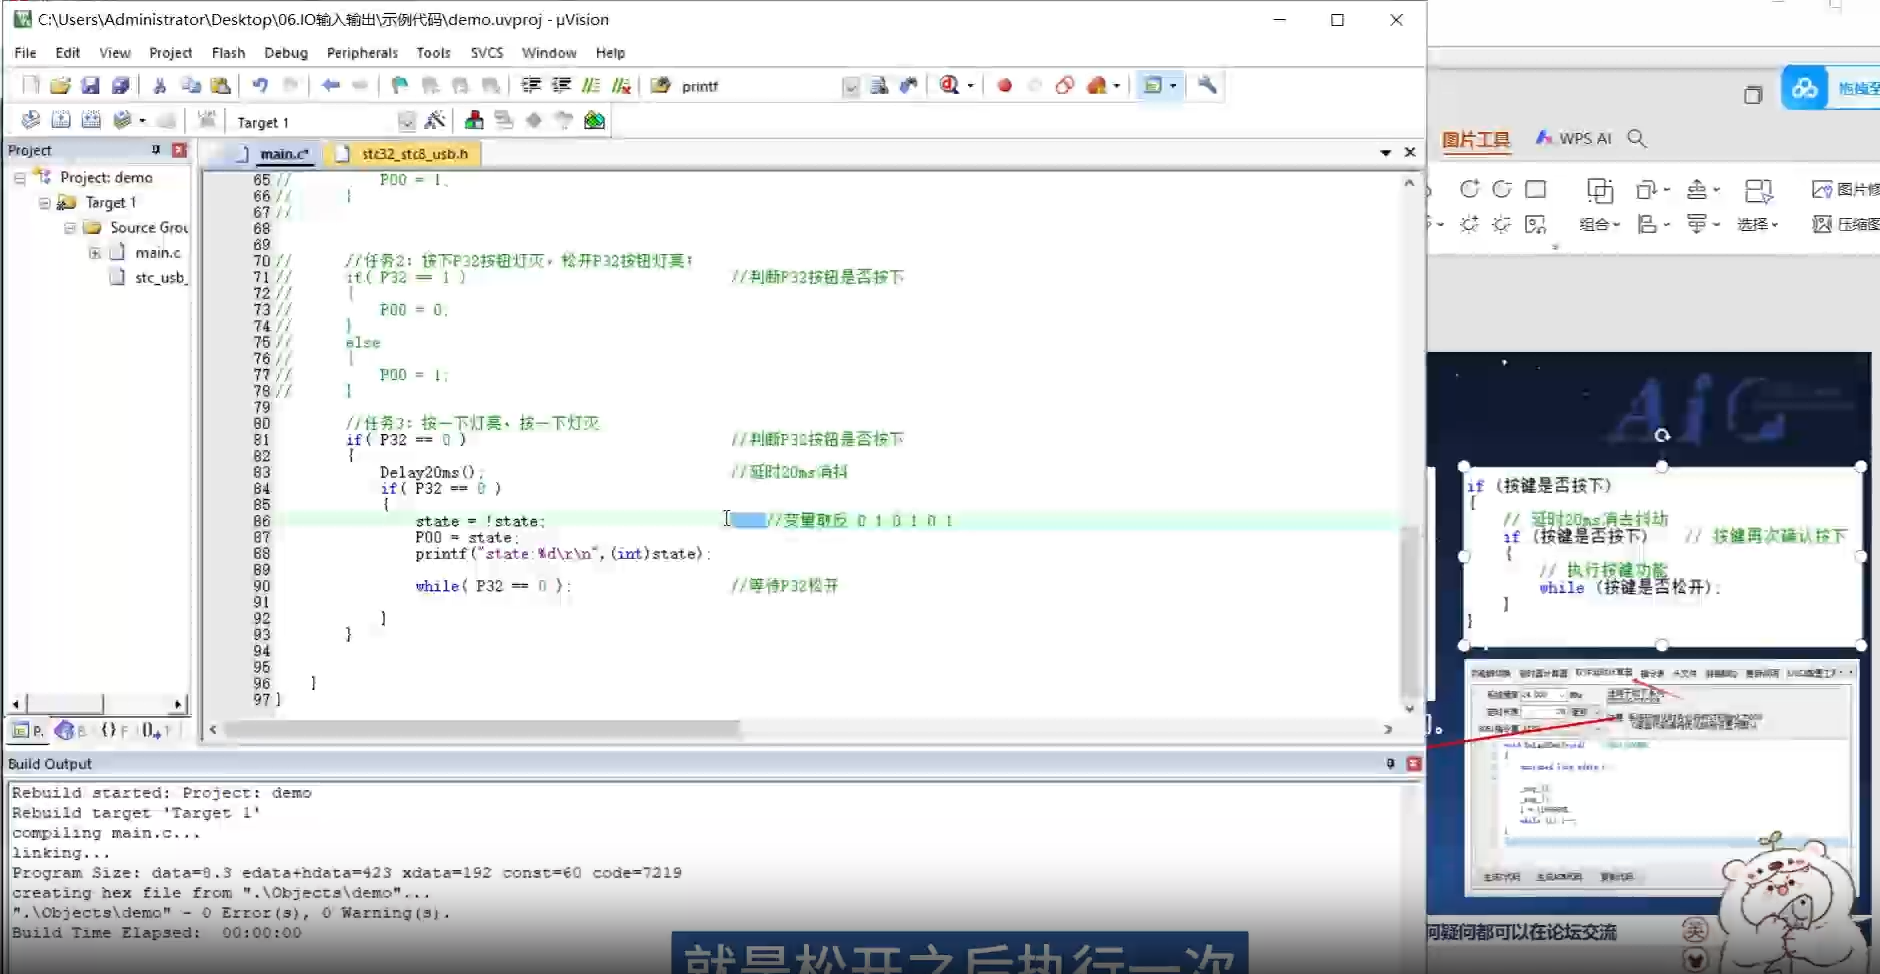Click the Unindent selected lines icon
The width and height of the screenshot is (1880, 974).
point(561,86)
